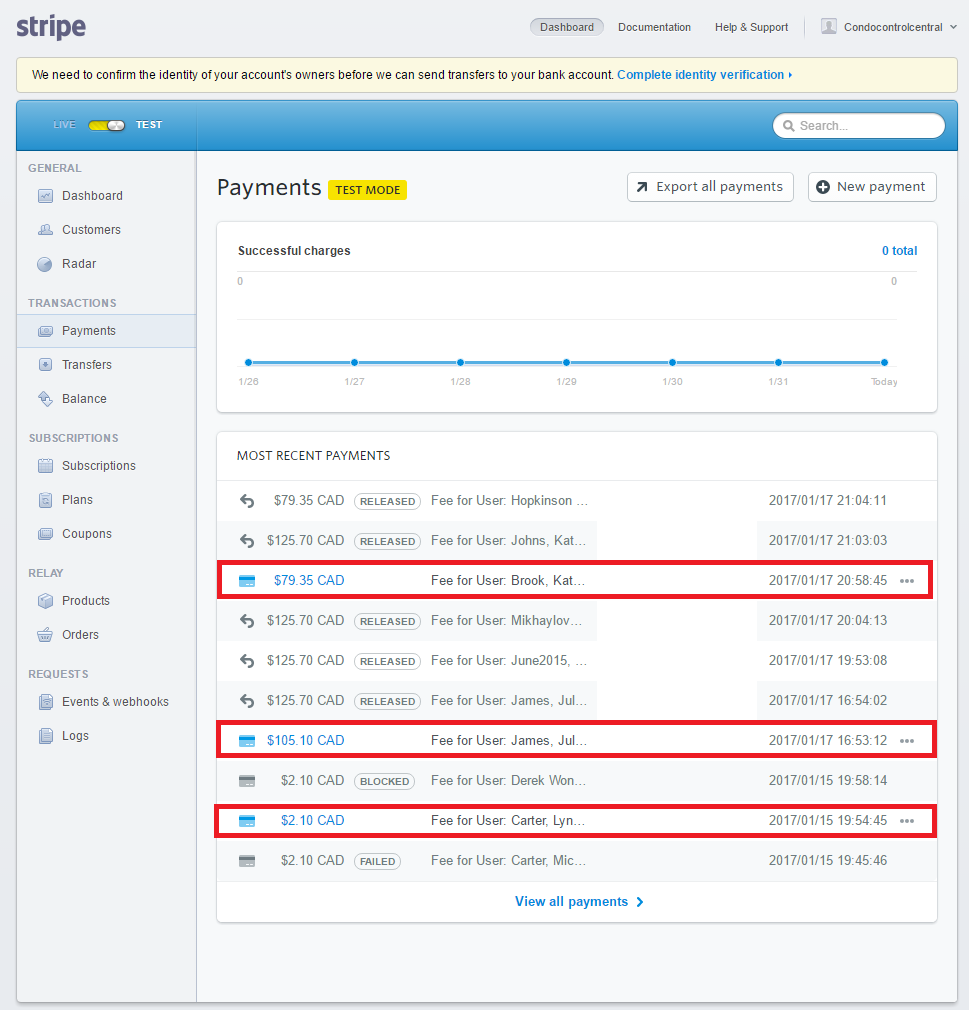969x1010 pixels.
Task: Open the Radar icon in sidebar
Action: (45, 264)
